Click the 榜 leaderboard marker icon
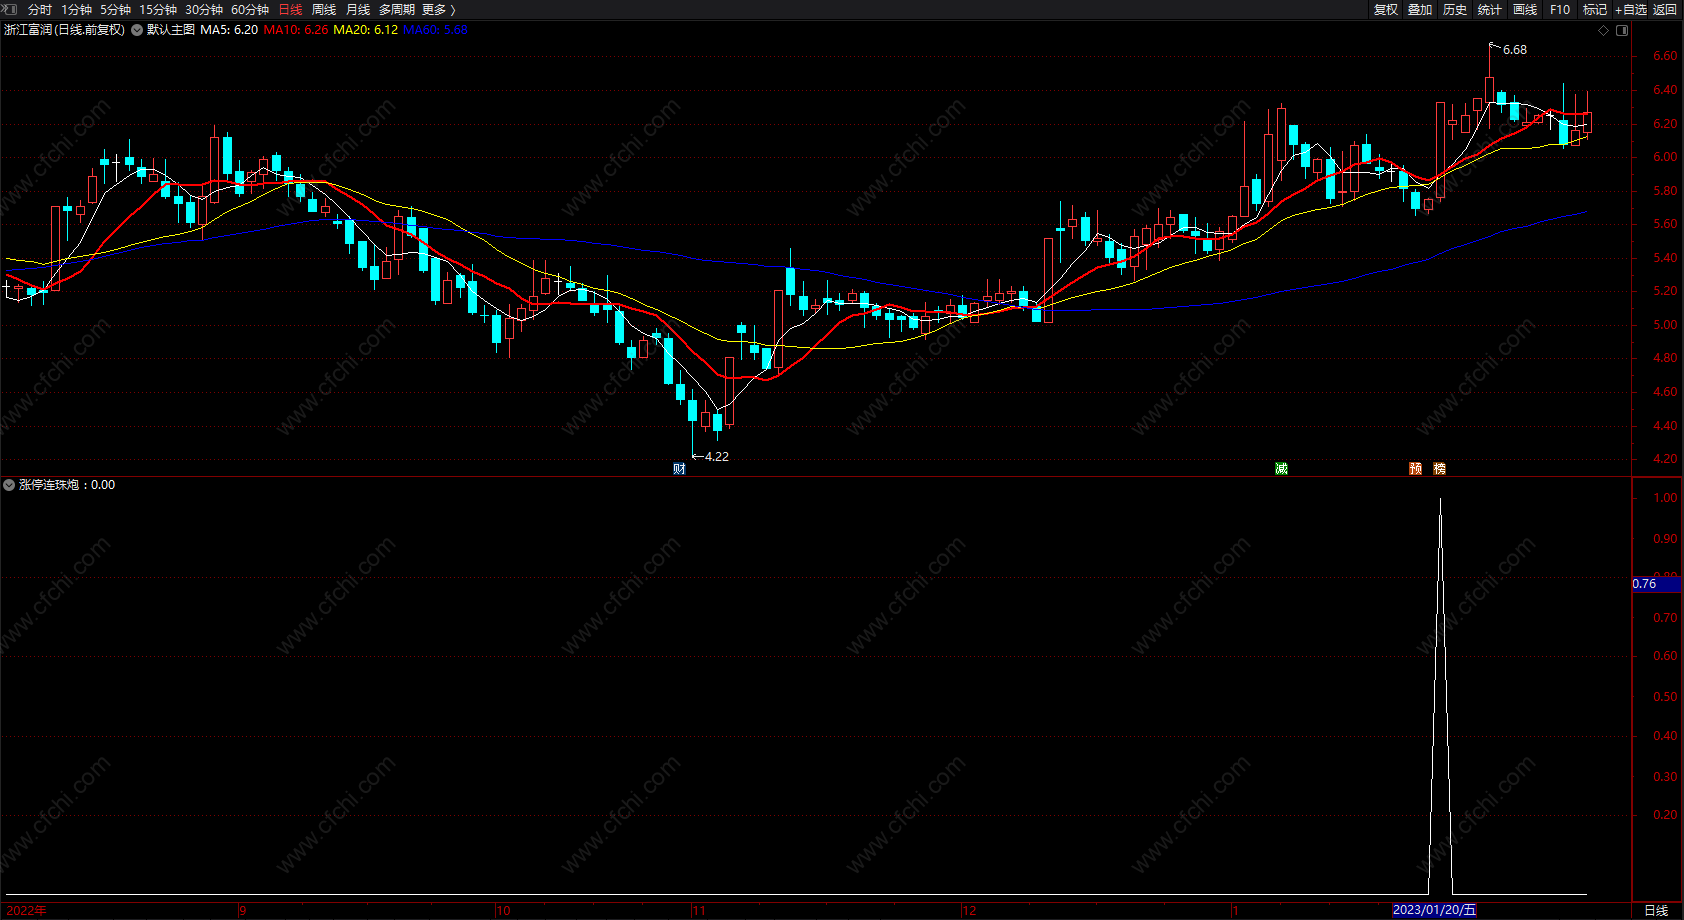The height and width of the screenshot is (920, 1684). tap(1439, 469)
